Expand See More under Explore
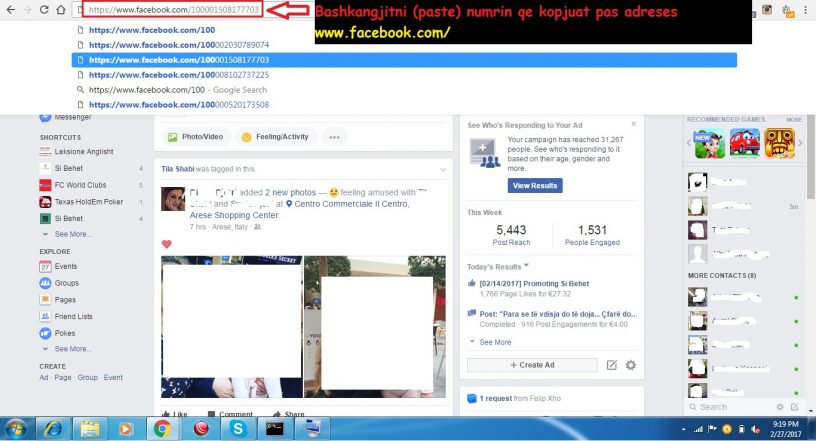Screen dimensions: 816x441 [x=72, y=349]
